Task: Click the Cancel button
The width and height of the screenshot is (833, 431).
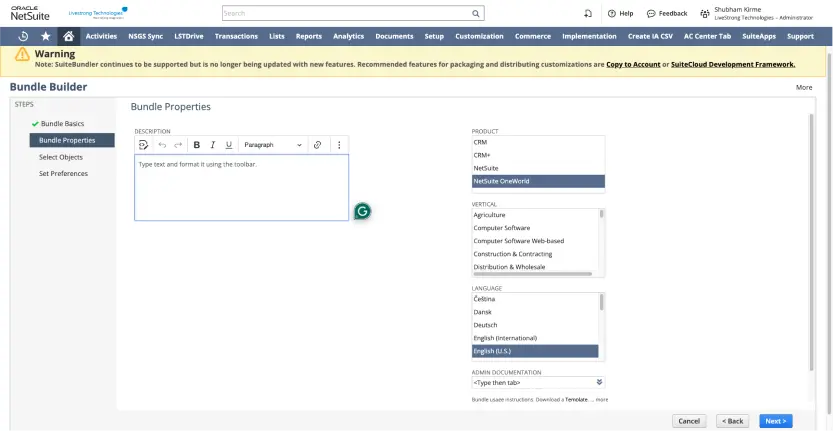Action: (689, 421)
